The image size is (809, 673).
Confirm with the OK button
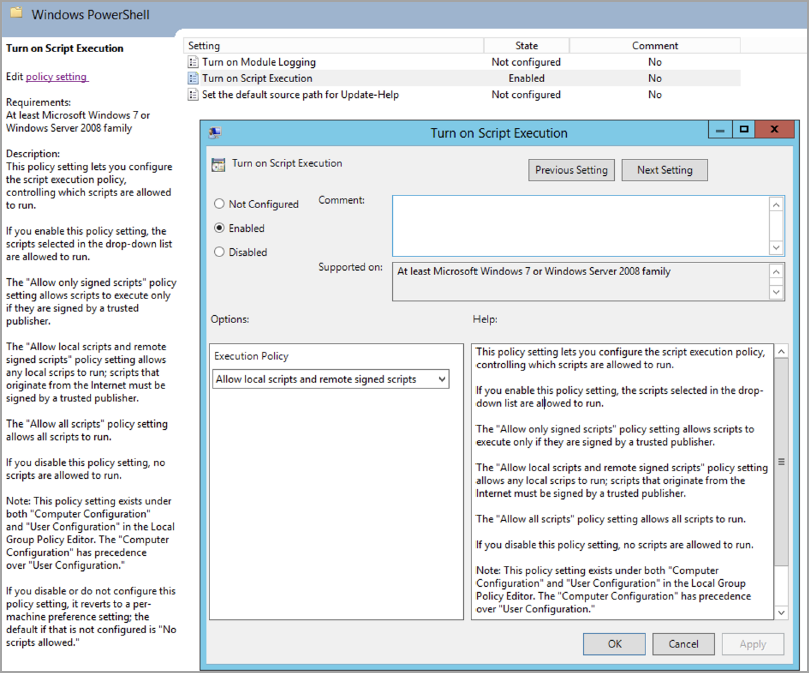pyautogui.click(x=614, y=644)
